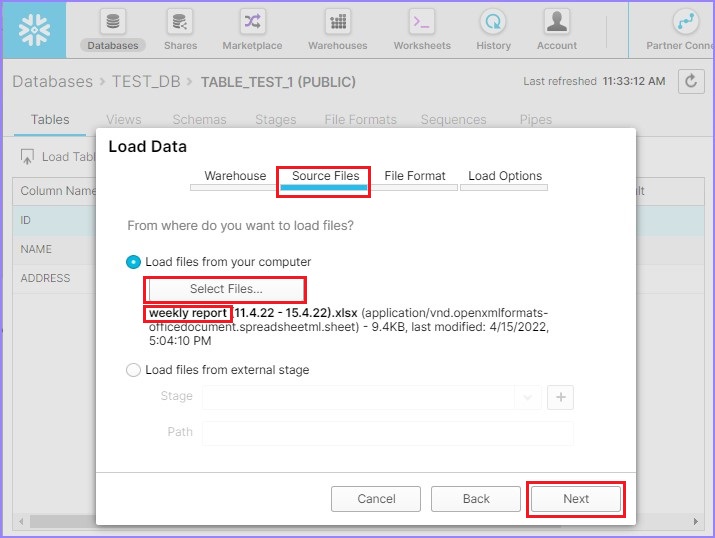
Task: Open the History icon
Action: (x=493, y=21)
